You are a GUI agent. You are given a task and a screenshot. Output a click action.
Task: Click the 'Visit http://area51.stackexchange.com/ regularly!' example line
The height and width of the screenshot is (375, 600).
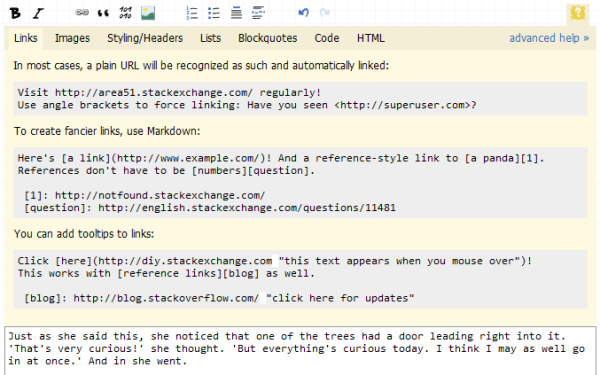(169, 93)
